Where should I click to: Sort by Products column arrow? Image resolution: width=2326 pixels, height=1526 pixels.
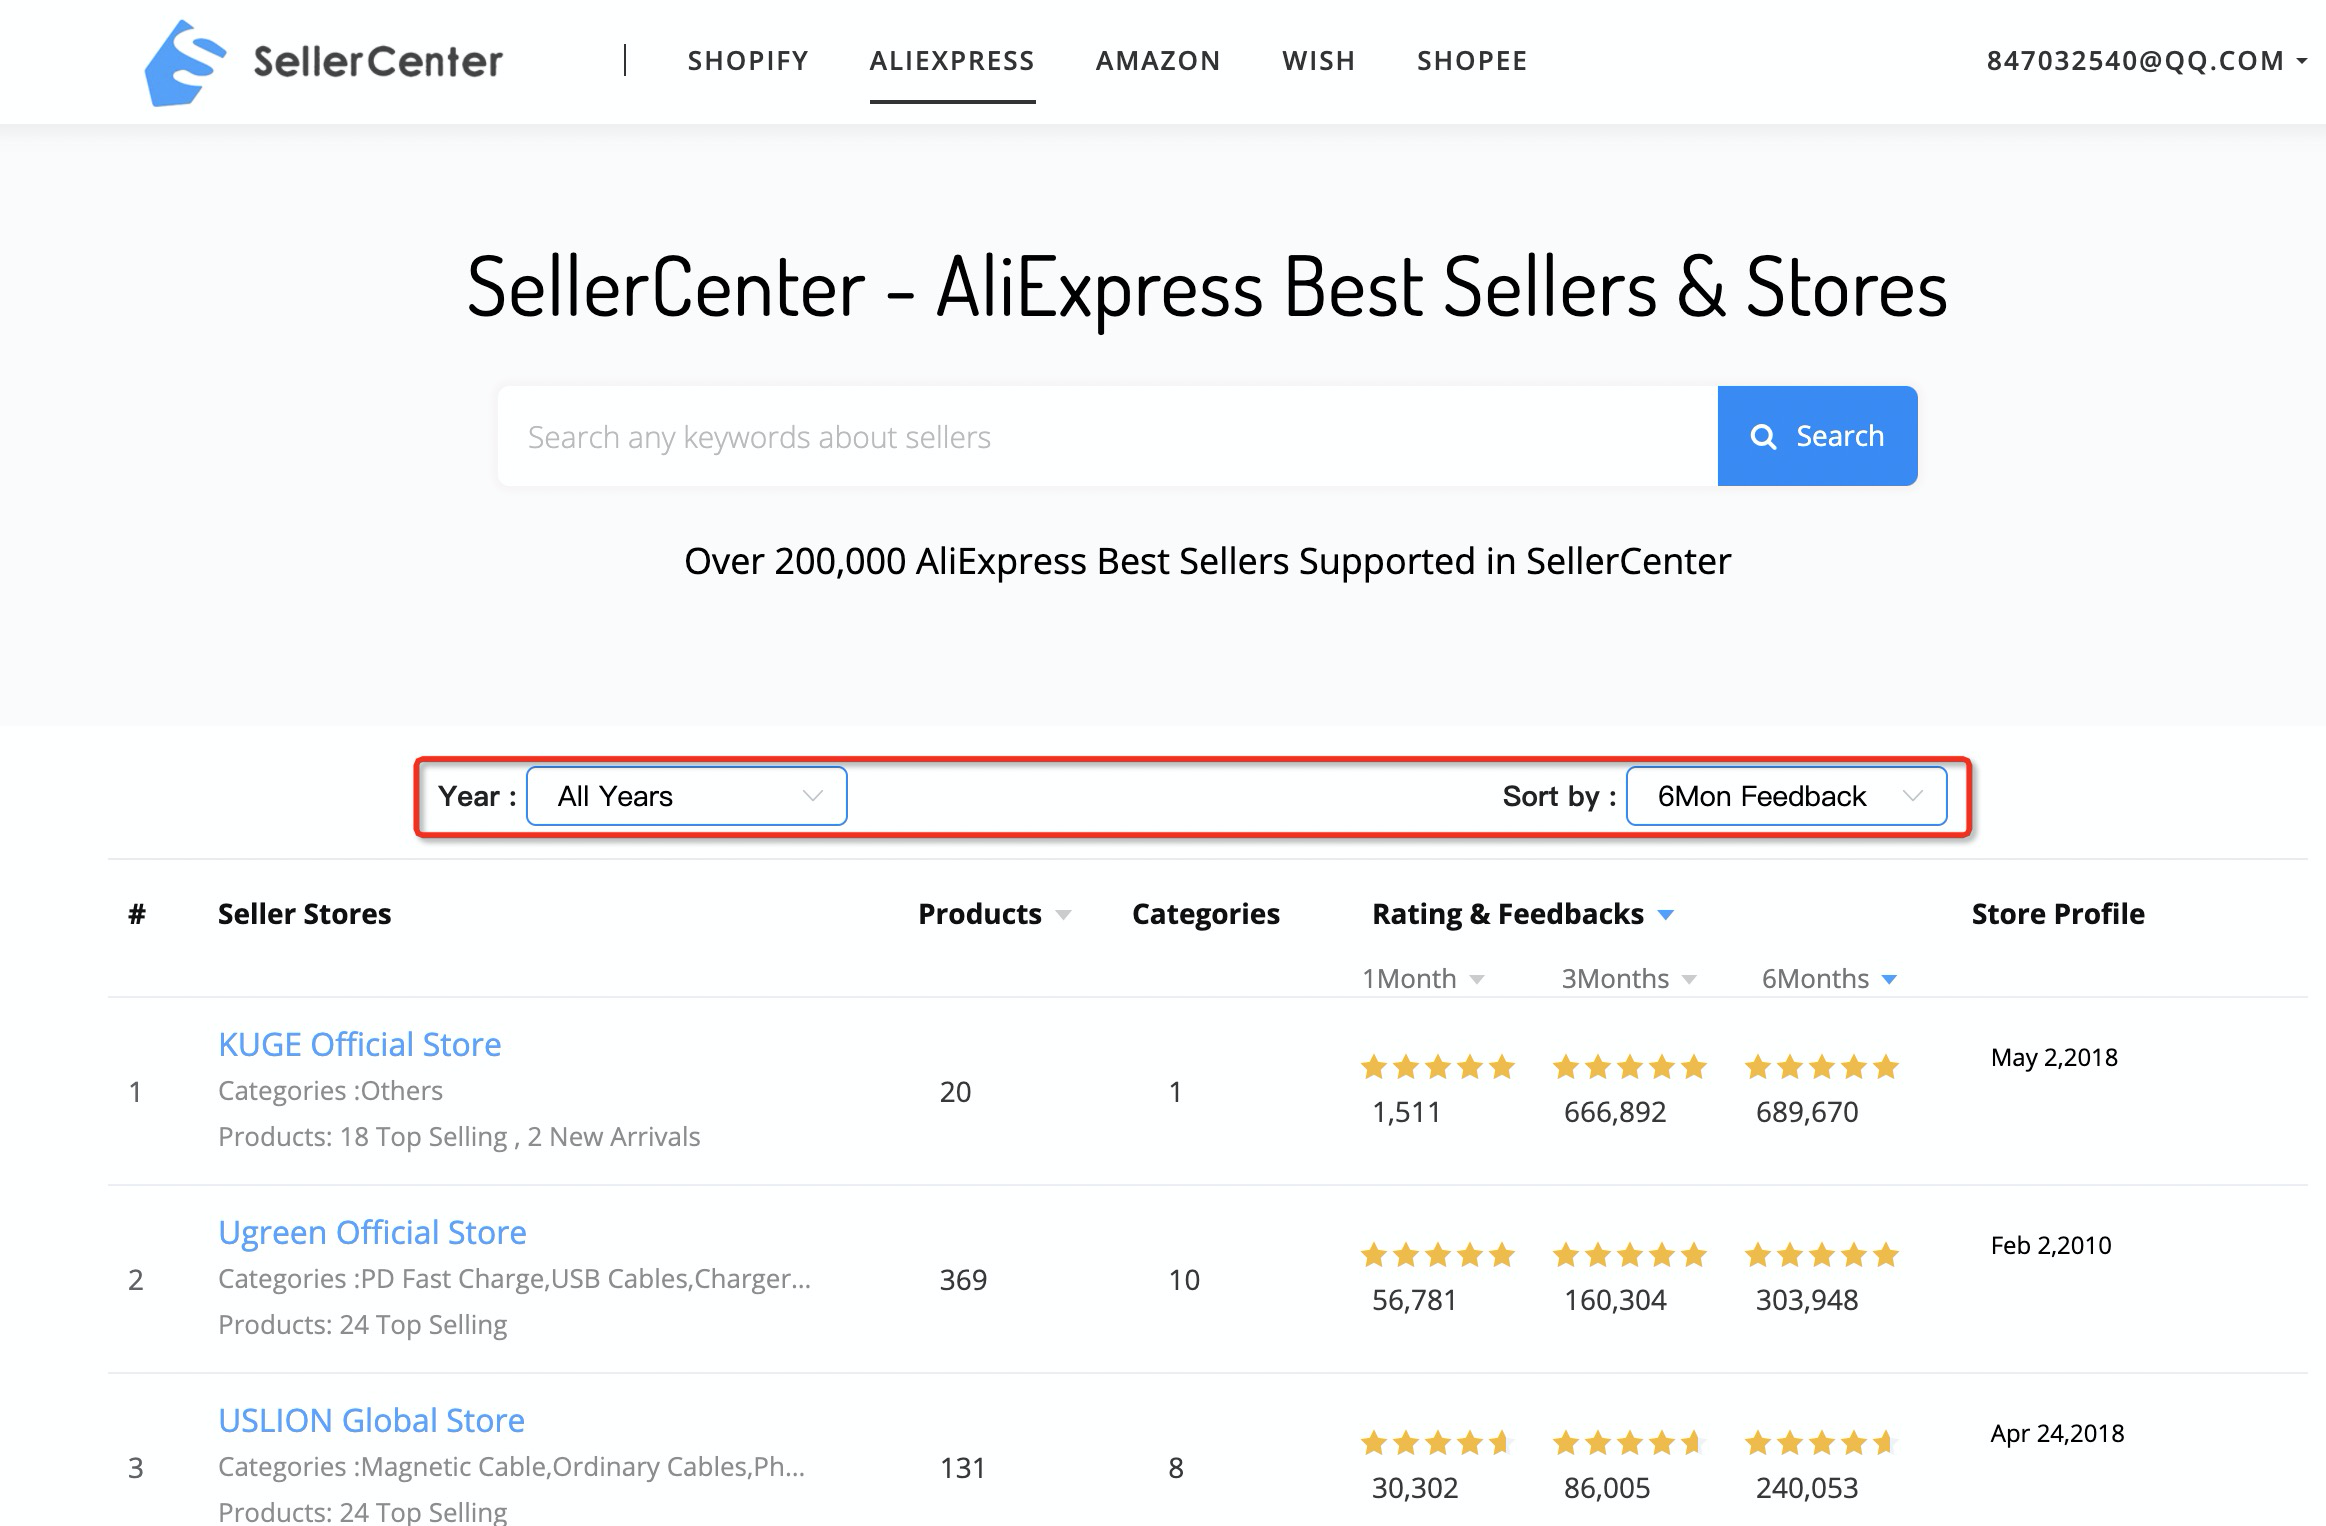[1063, 915]
